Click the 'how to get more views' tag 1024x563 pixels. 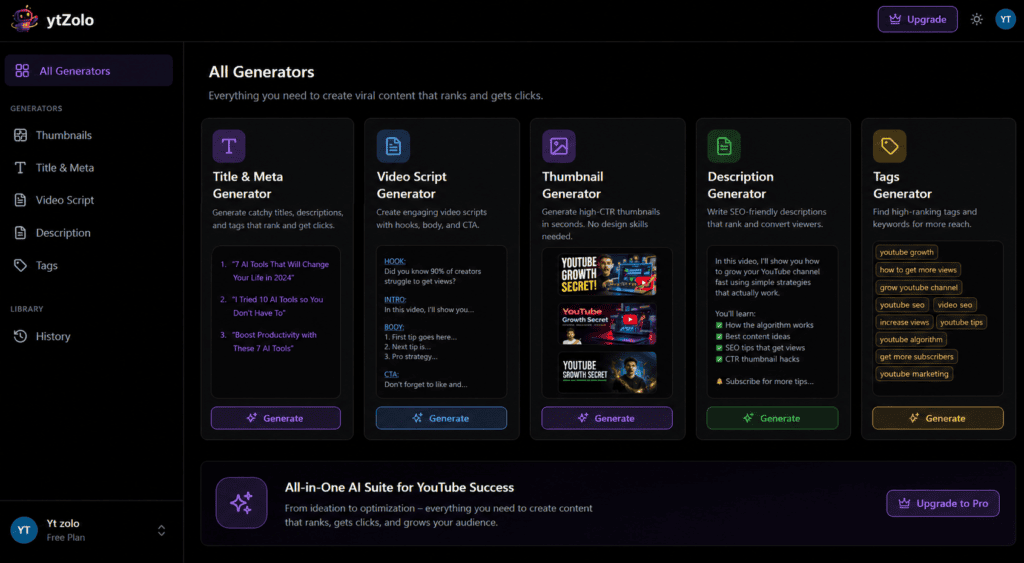click(x=918, y=270)
